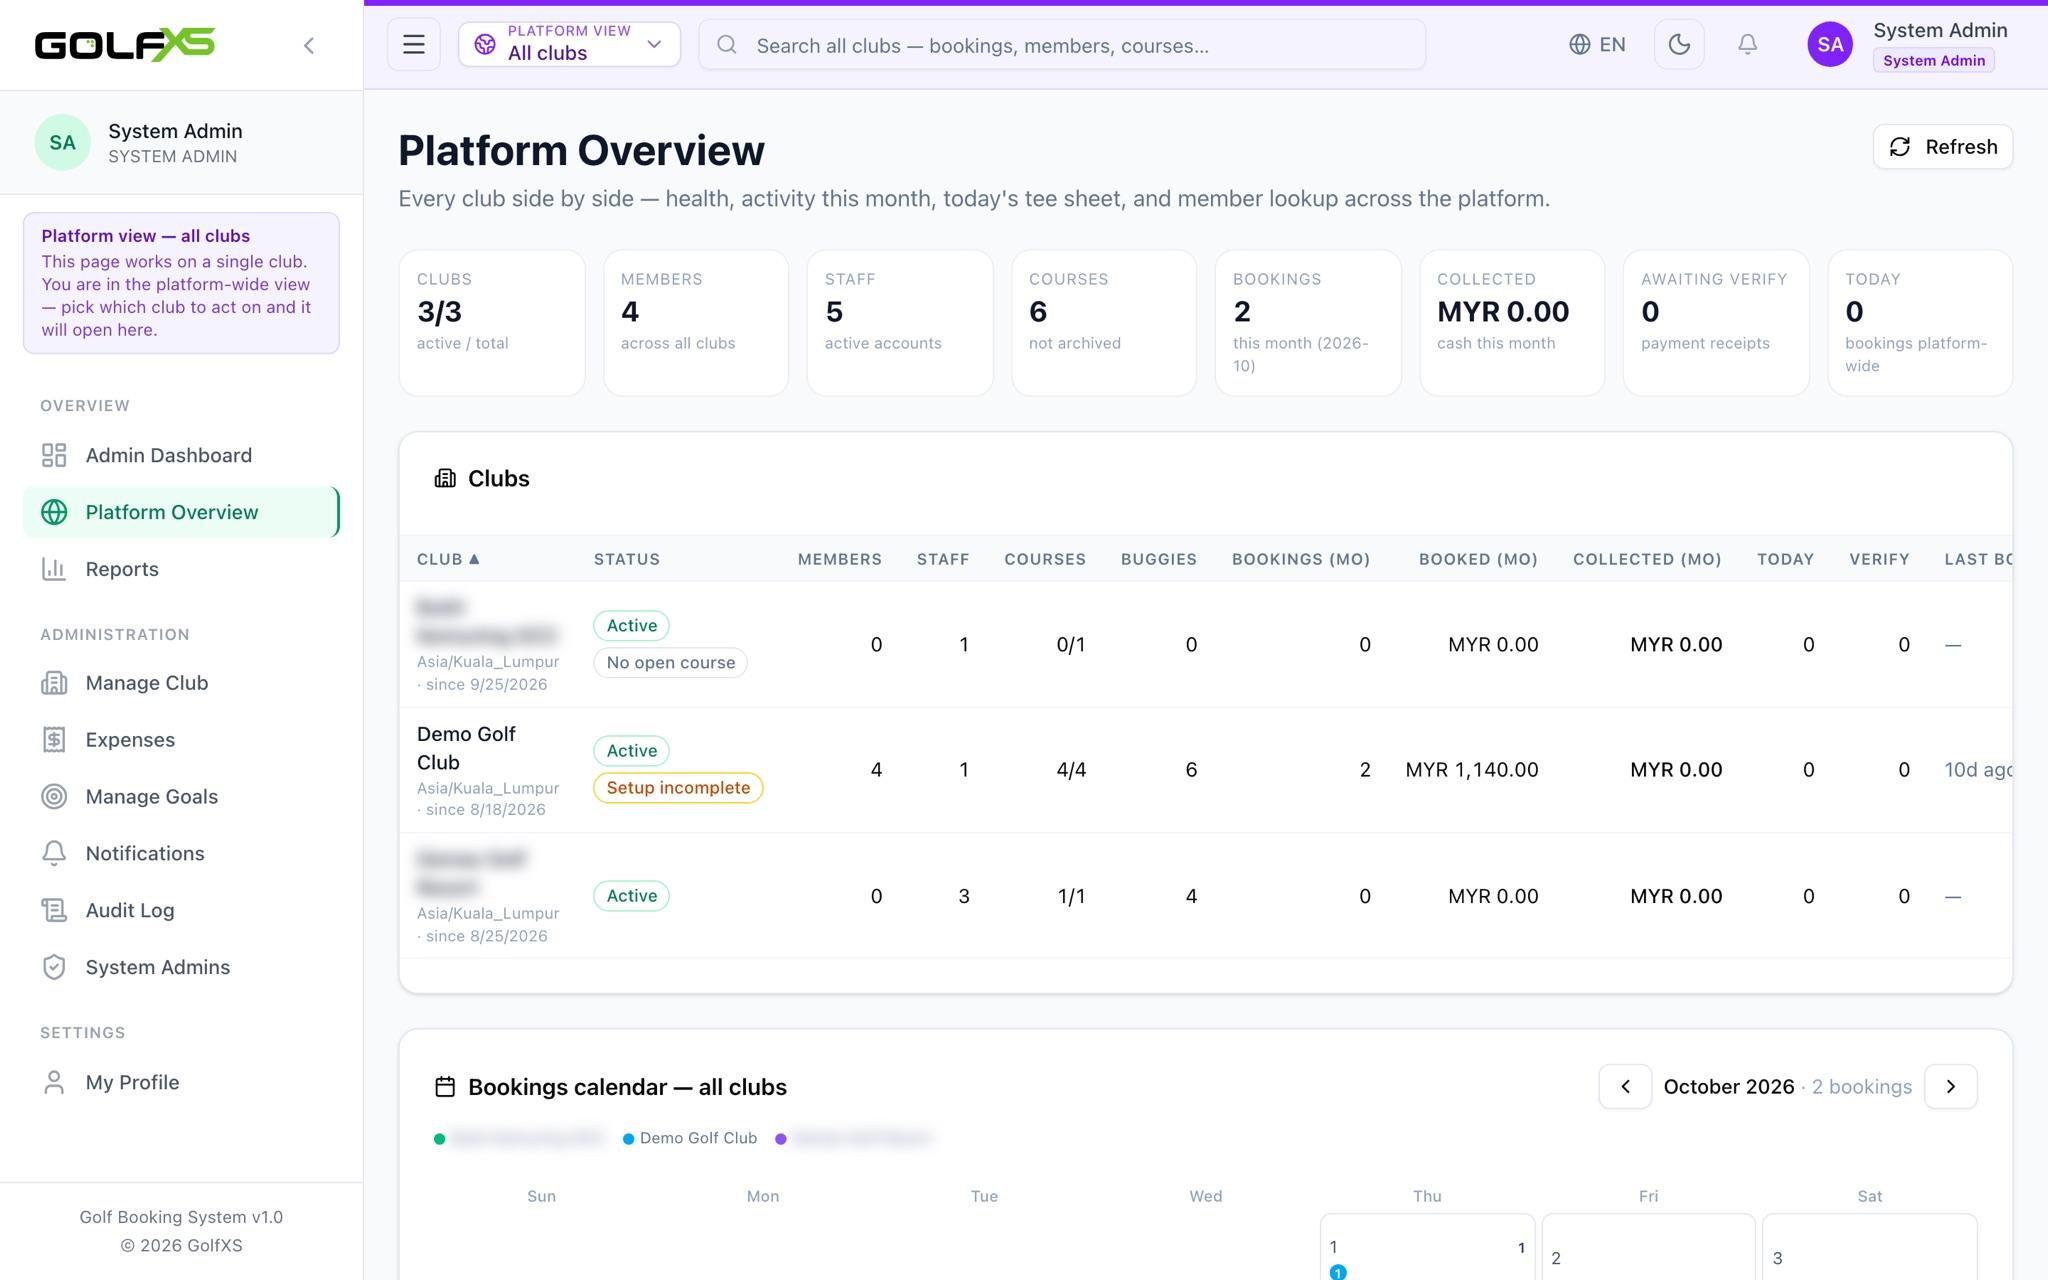The width and height of the screenshot is (2048, 1280).
Task: Focus the search all clubs field
Action: (x=1062, y=45)
